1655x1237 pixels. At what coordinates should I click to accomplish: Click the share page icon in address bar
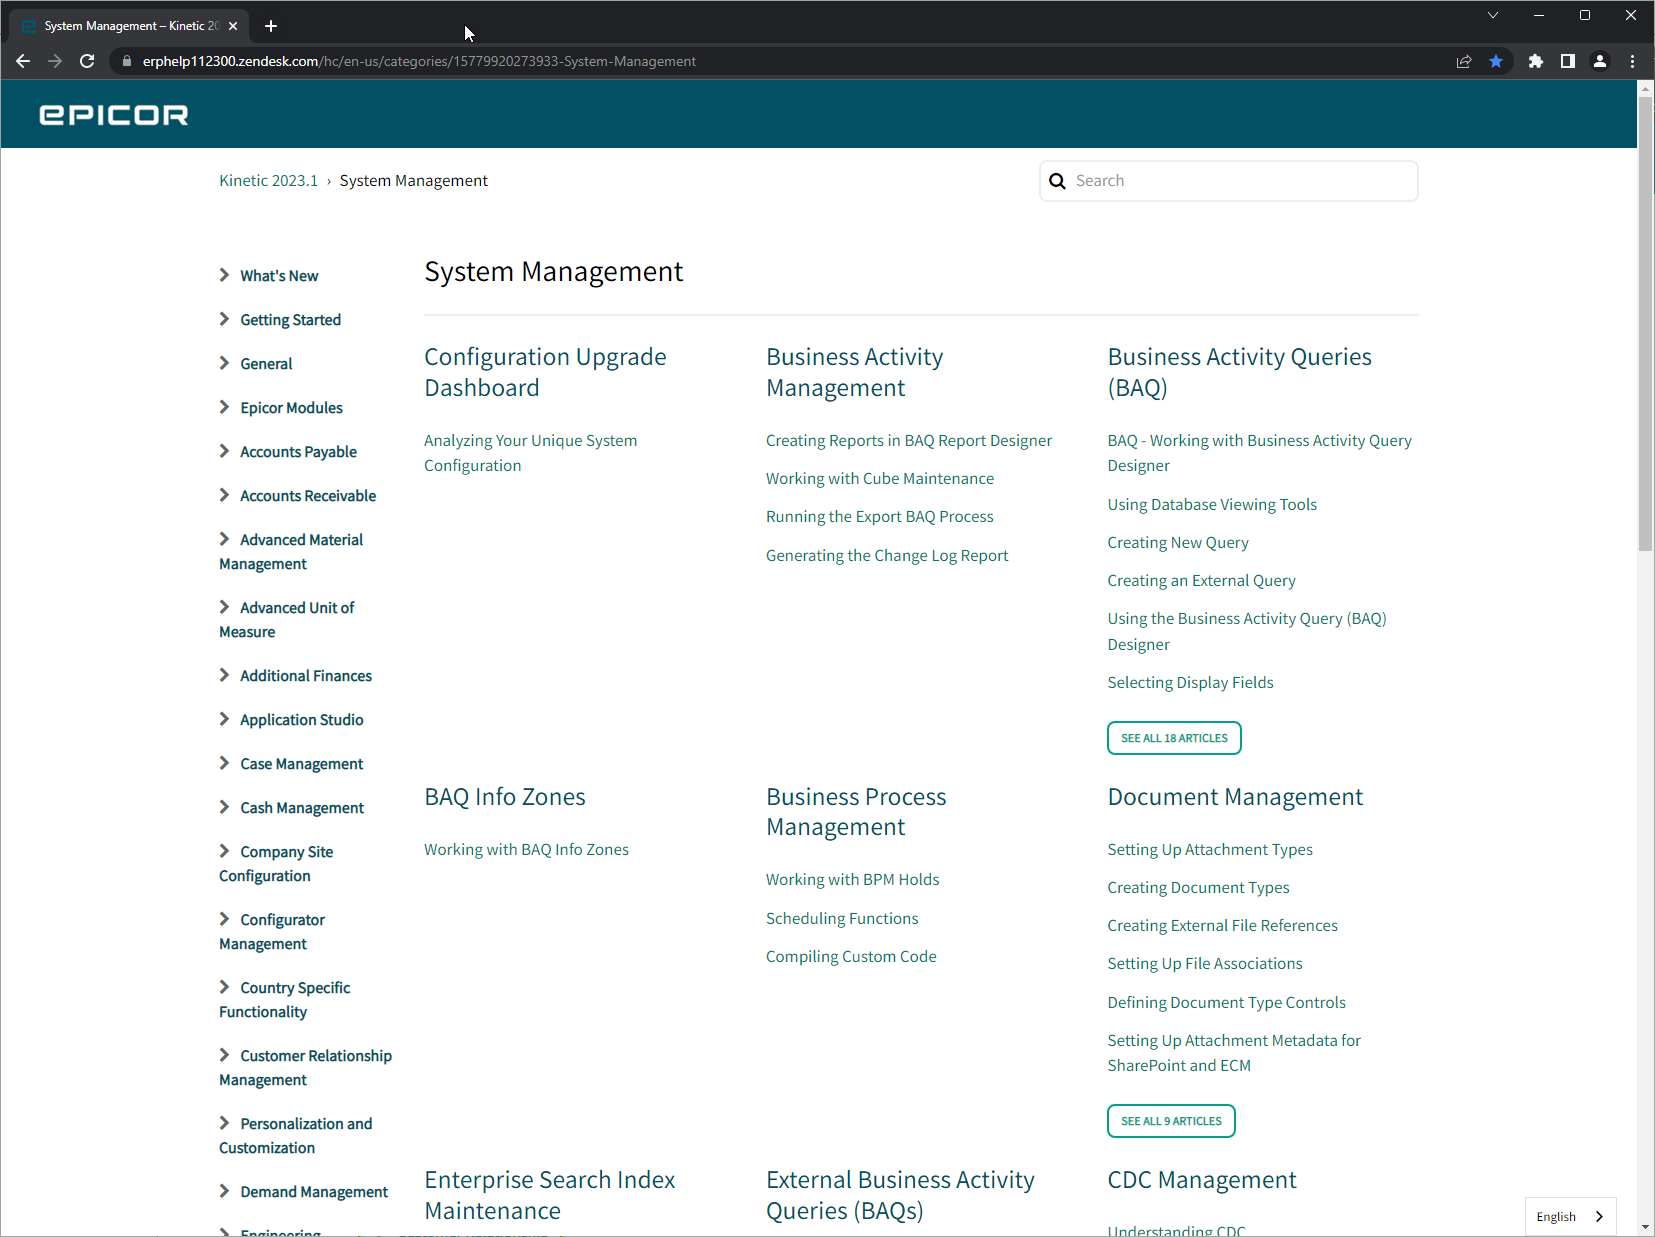click(x=1464, y=61)
